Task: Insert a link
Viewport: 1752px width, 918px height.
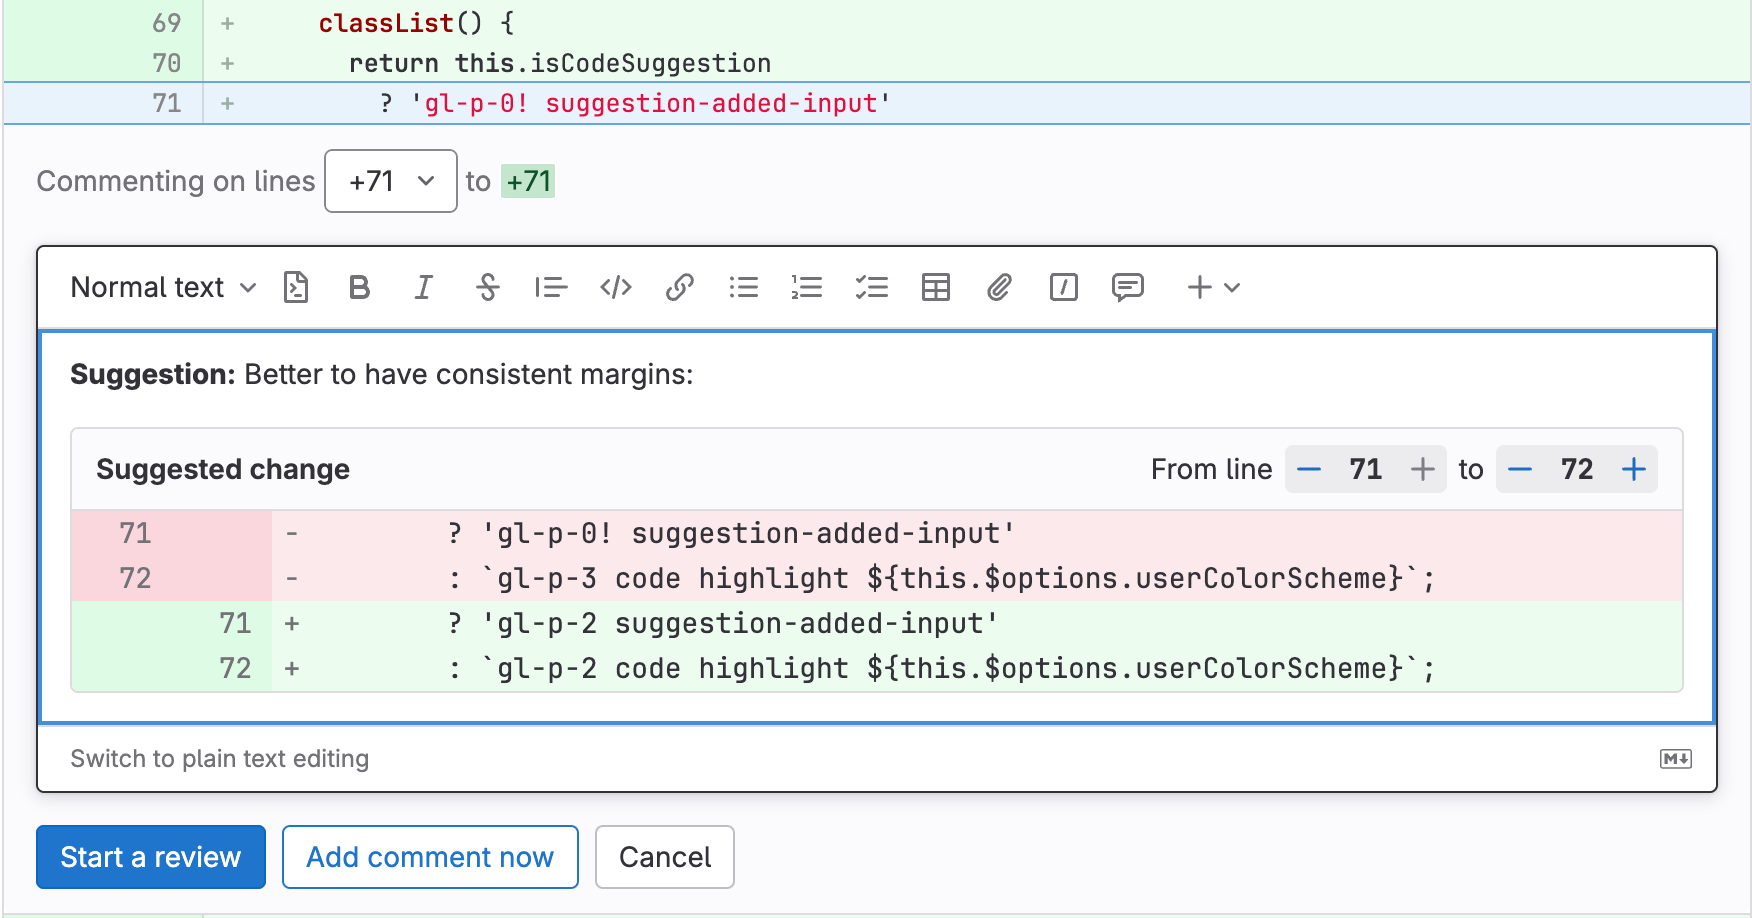Action: point(680,288)
